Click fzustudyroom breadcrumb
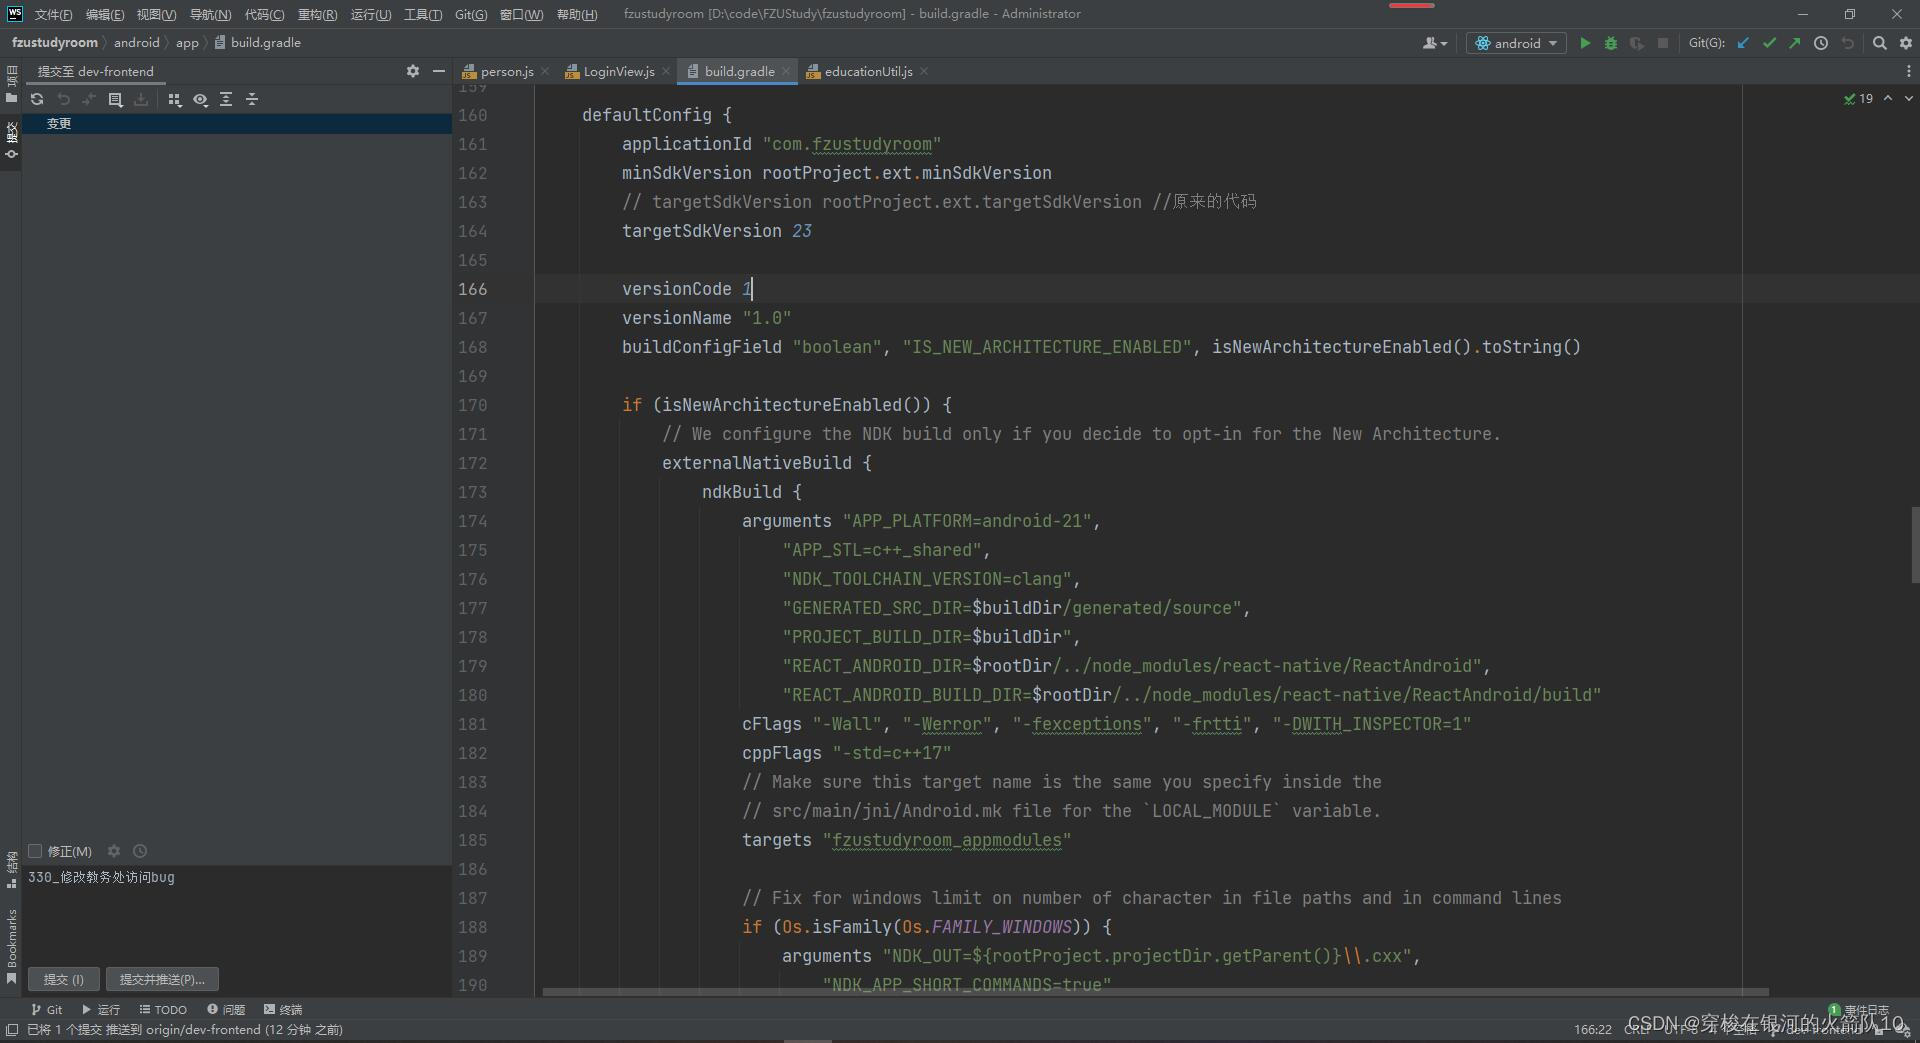Image resolution: width=1920 pixels, height=1043 pixels. (55, 43)
